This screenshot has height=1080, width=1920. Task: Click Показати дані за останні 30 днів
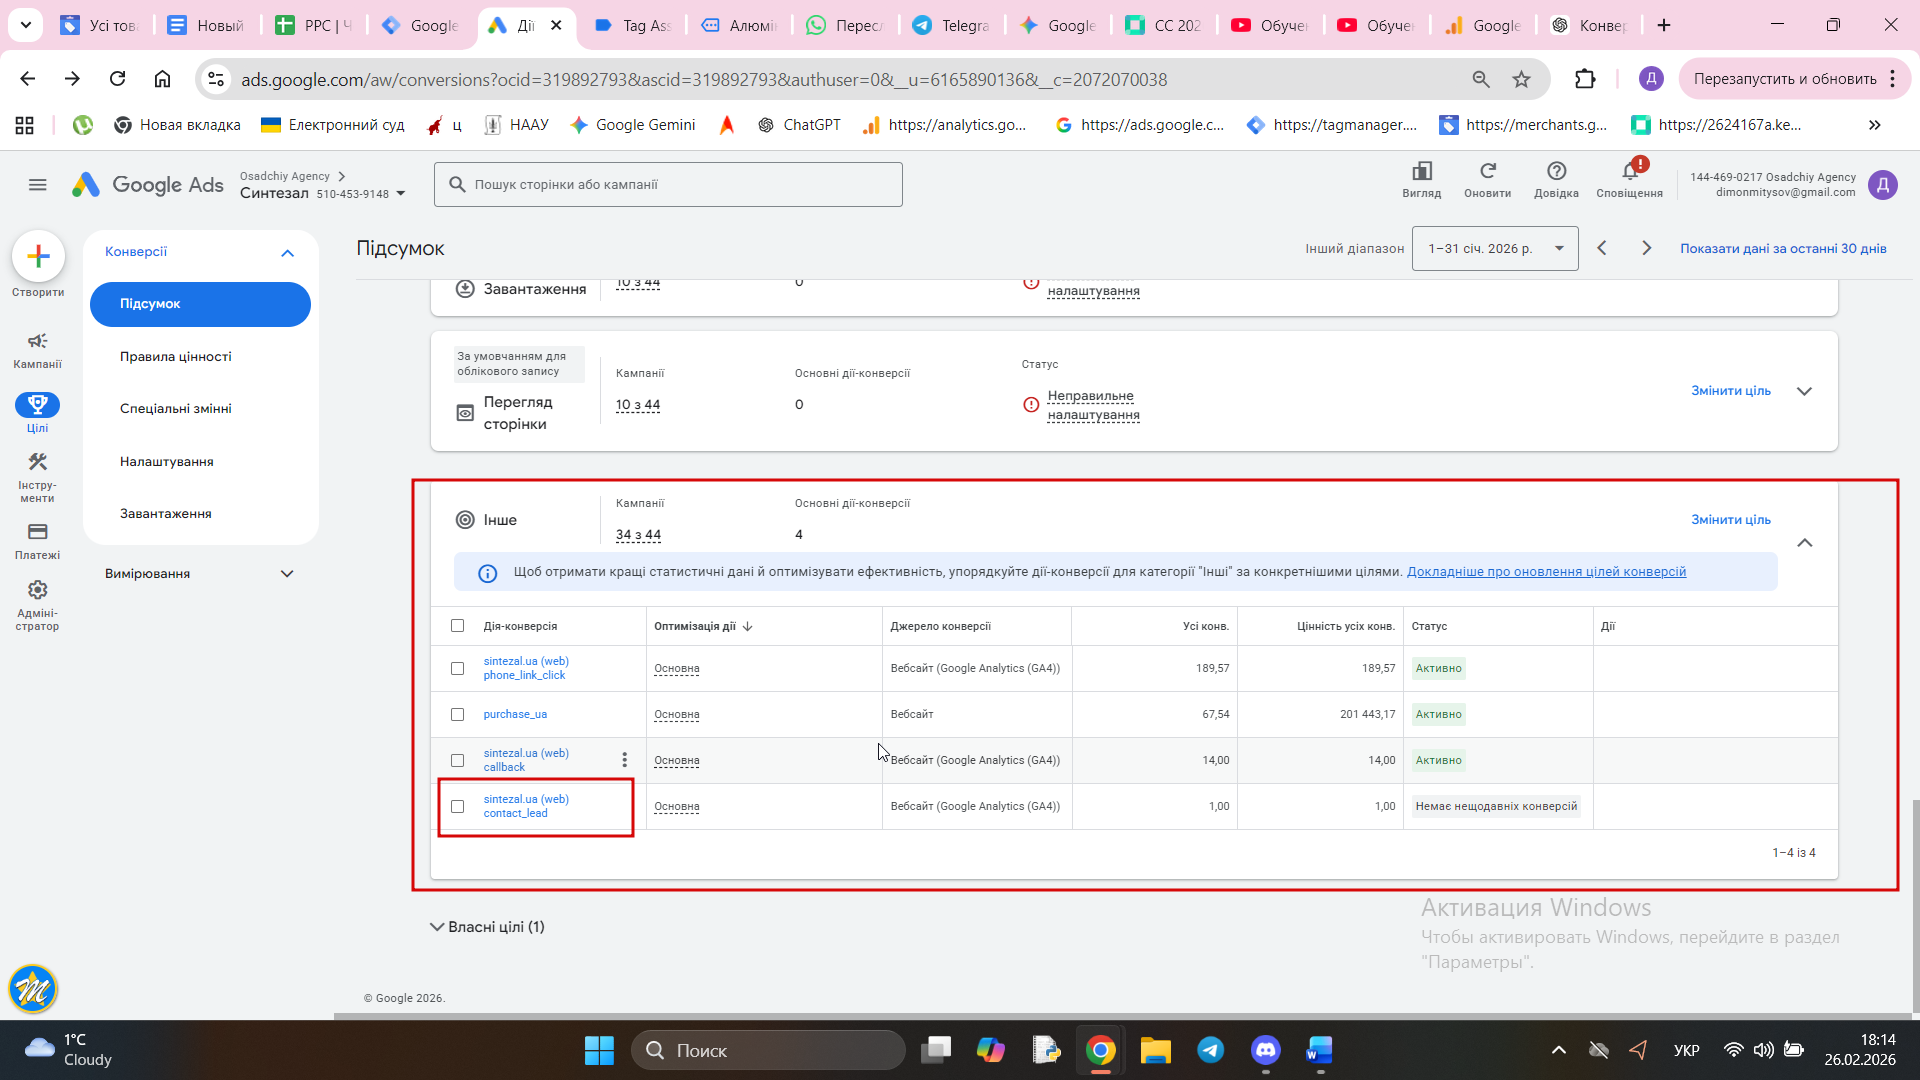[1782, 248]
